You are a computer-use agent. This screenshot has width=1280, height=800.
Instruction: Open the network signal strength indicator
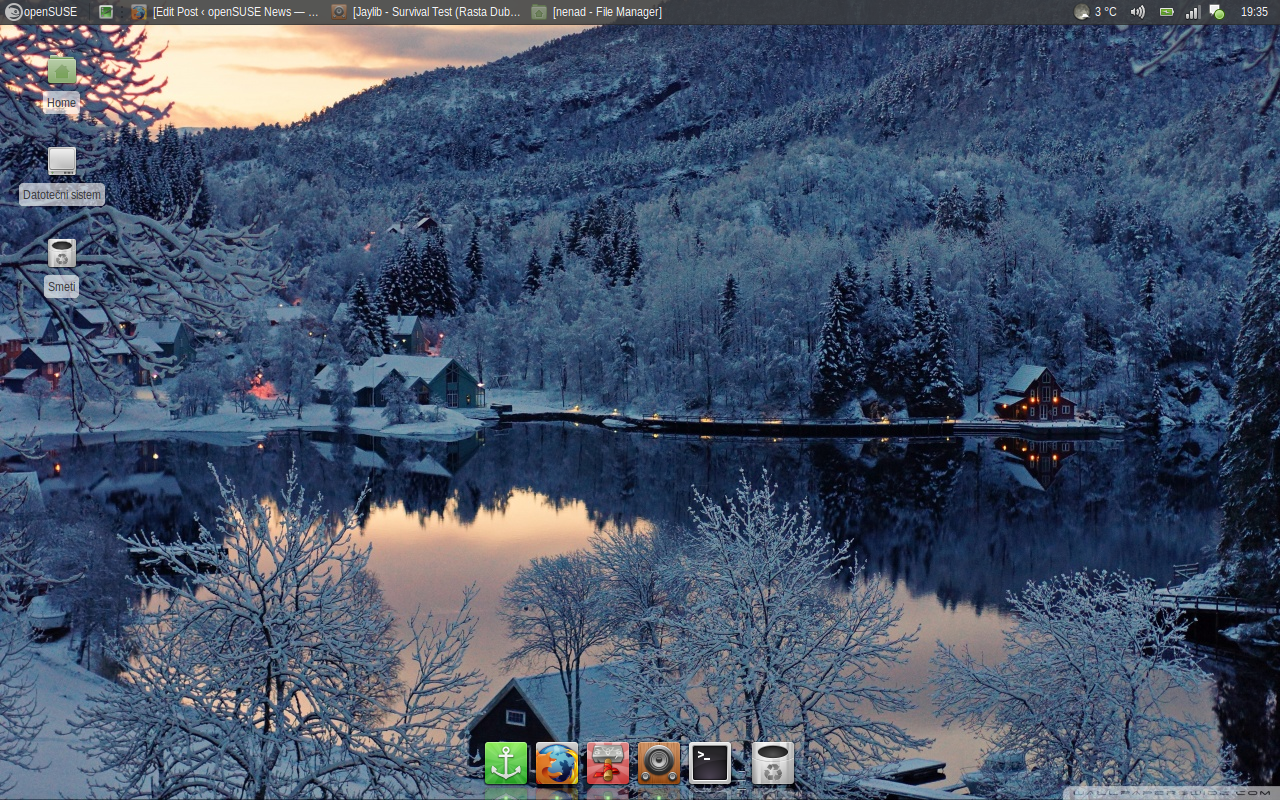tap(1192, 12)
